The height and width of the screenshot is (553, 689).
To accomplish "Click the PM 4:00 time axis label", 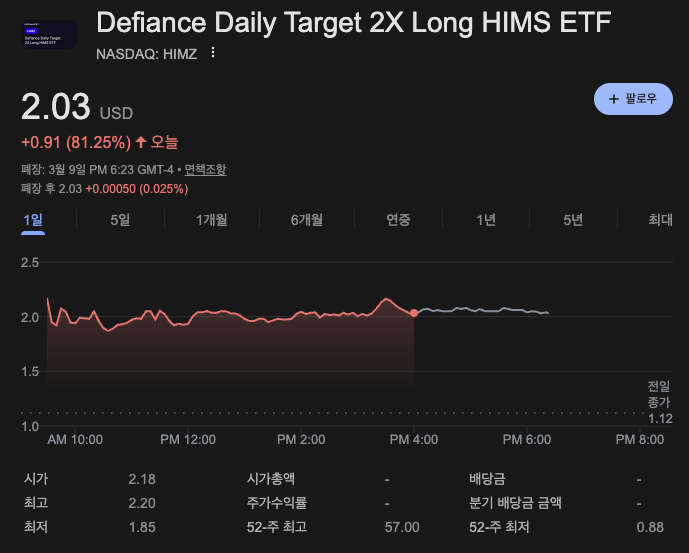I will coord(413,439).
